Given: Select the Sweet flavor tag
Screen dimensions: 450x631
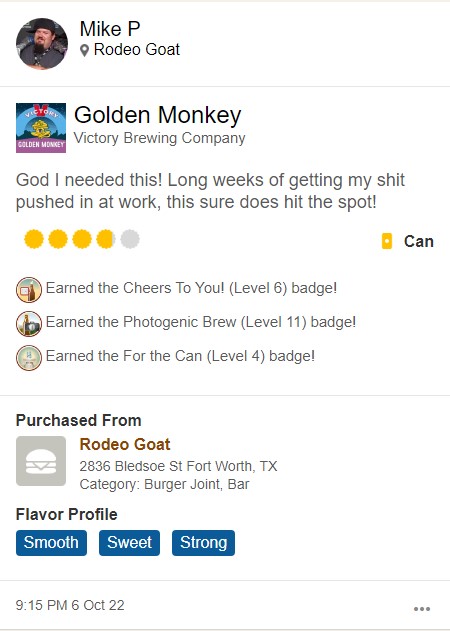Looking at the screenshot, I should pyautogui.click(x=129, y=542).
